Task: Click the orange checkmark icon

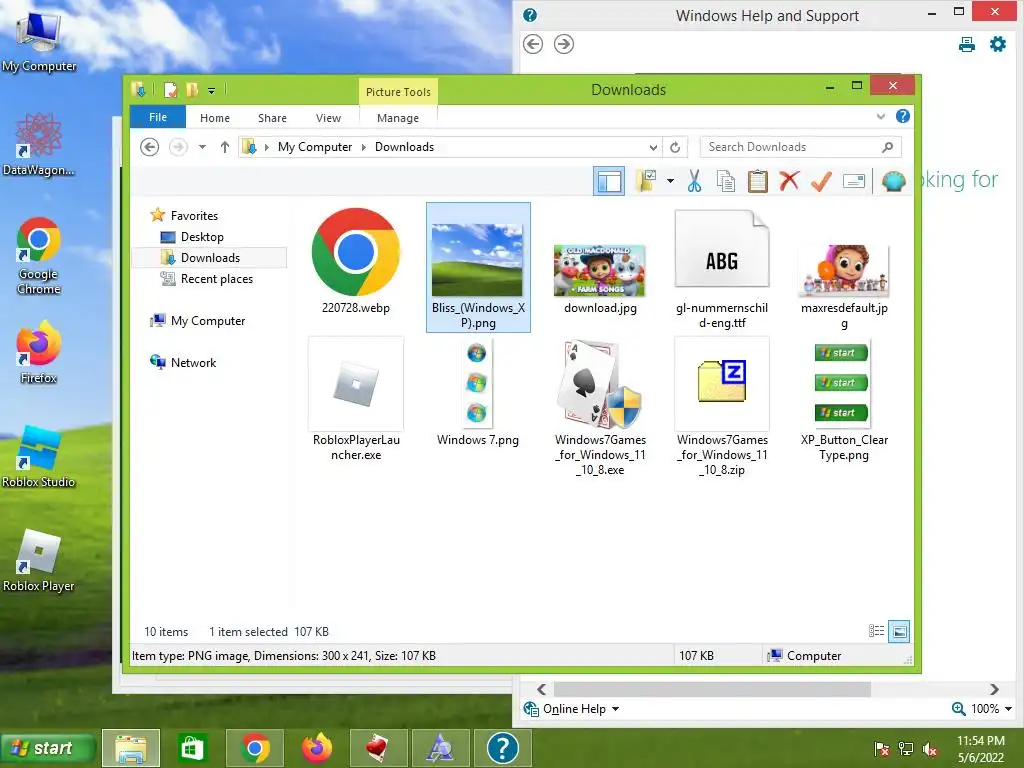Action: tap(821, 181)
